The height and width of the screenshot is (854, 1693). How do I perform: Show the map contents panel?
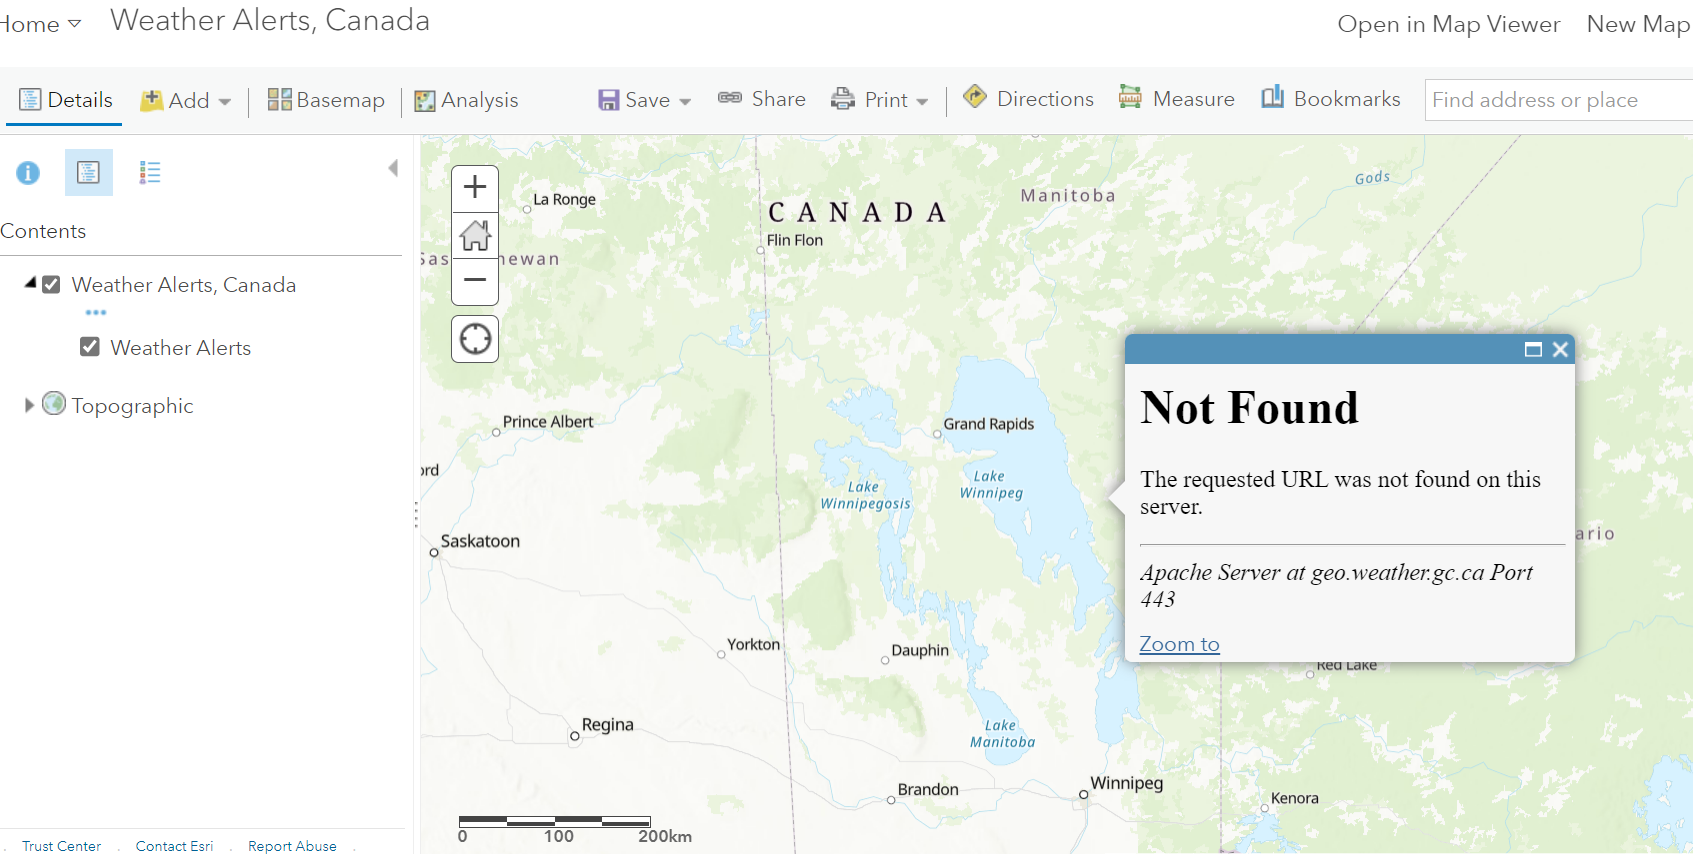pyautogui.click(x=89, y=173)
